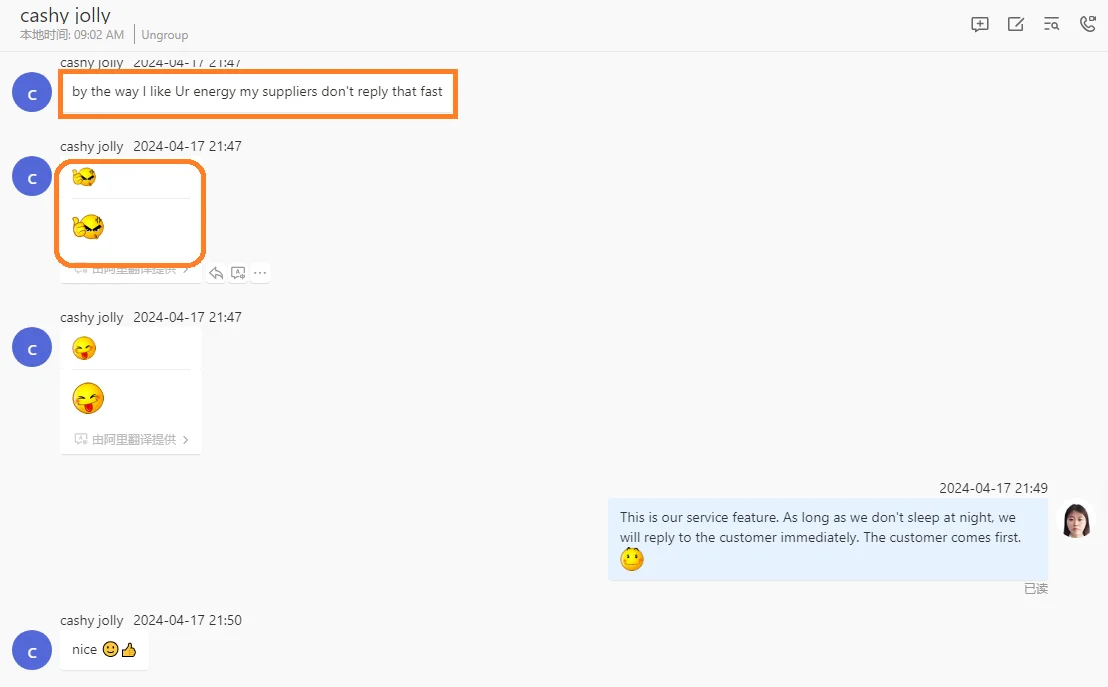The height and width of the screenshot is (687, 1108).
Task: Open the search chat history icon
Action: 1051,24
